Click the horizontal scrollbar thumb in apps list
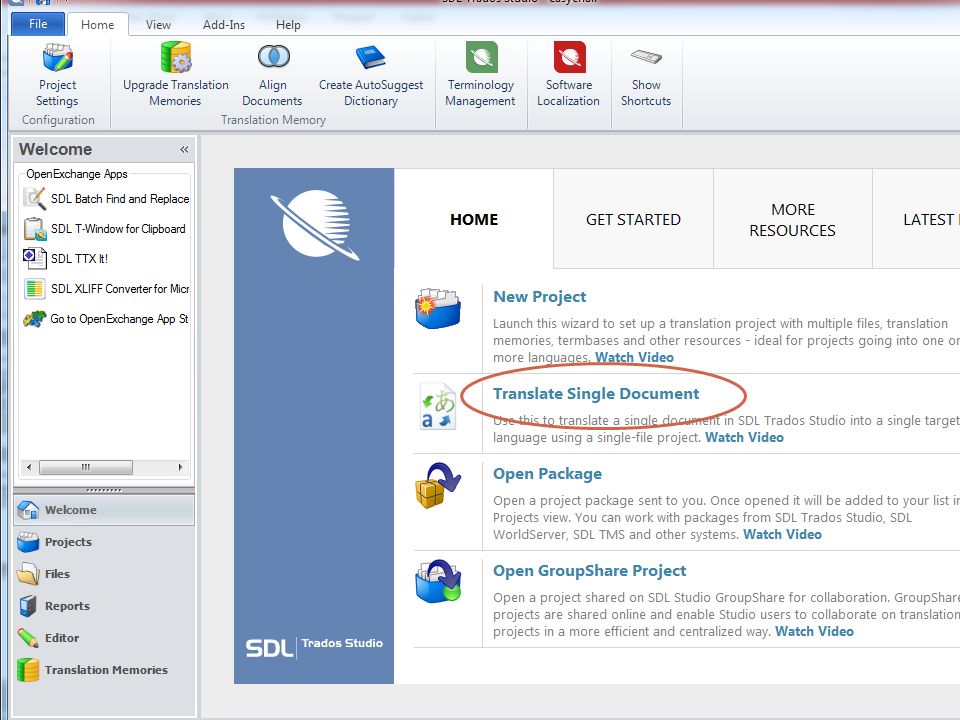The image size is (960, 720). coord(86,467)
